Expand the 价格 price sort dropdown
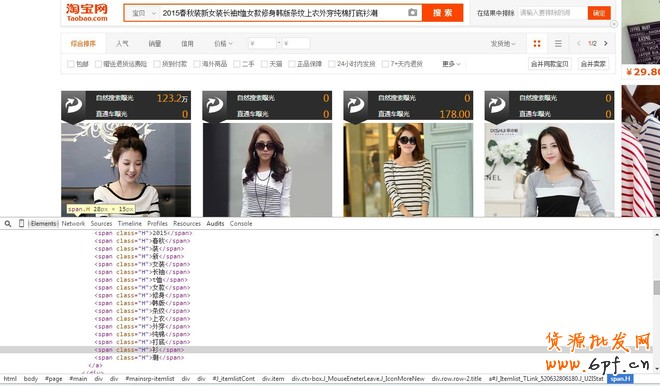The width and height of the screenshot is (660, 386). pos(223,43)
